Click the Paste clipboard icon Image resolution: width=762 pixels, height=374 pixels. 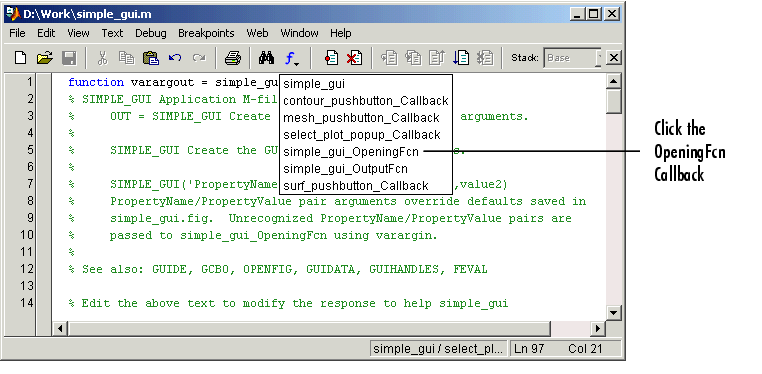click(151, 58)
